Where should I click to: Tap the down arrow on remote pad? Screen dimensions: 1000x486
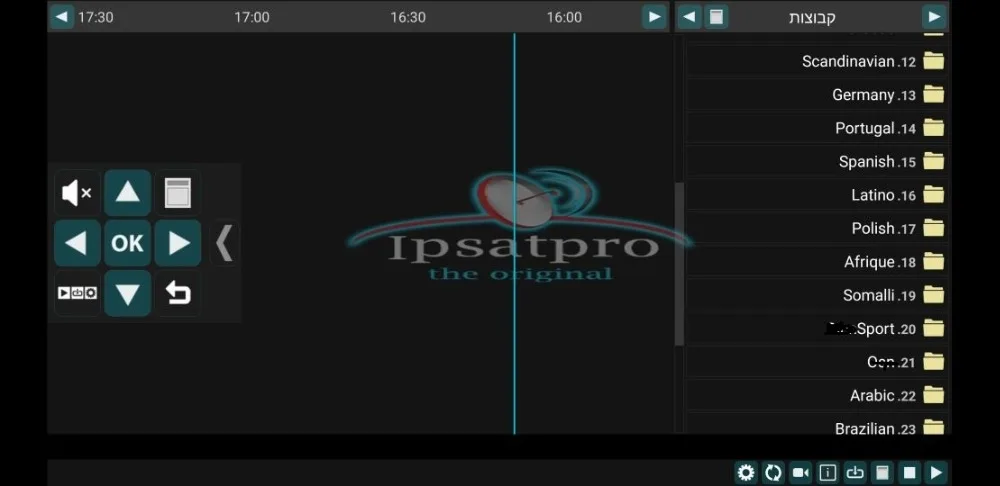pyautogui.click(x=128, y=293)
